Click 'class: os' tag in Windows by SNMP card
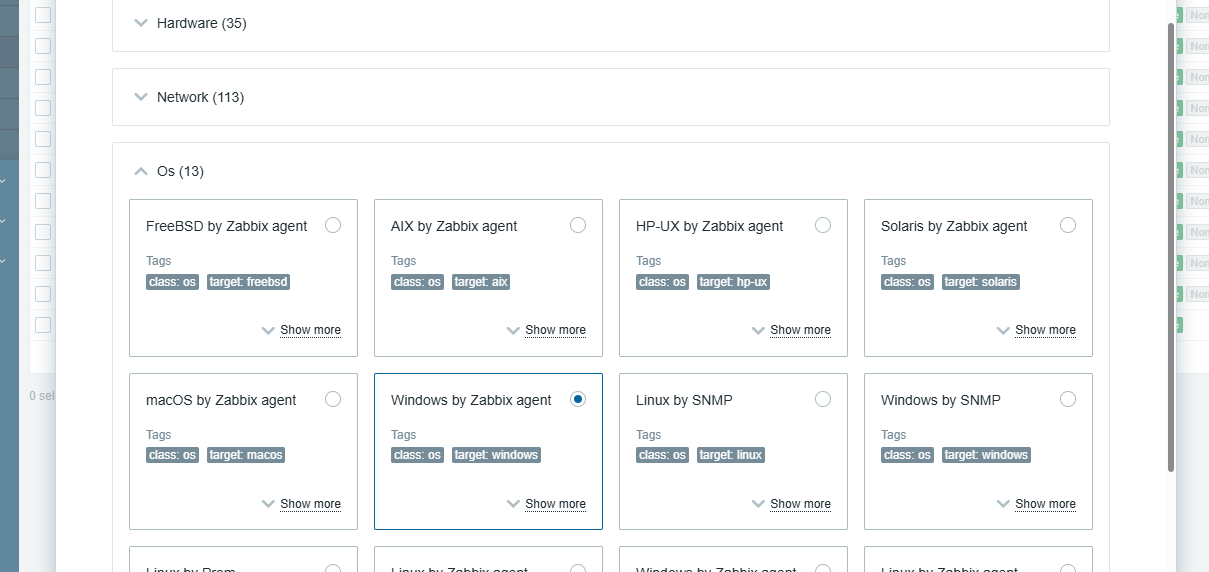 [908, 455]
